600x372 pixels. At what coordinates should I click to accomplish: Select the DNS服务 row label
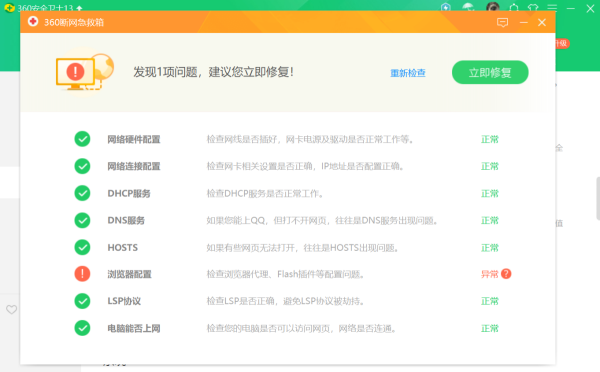pyautogui.click(x=126, y=220)
